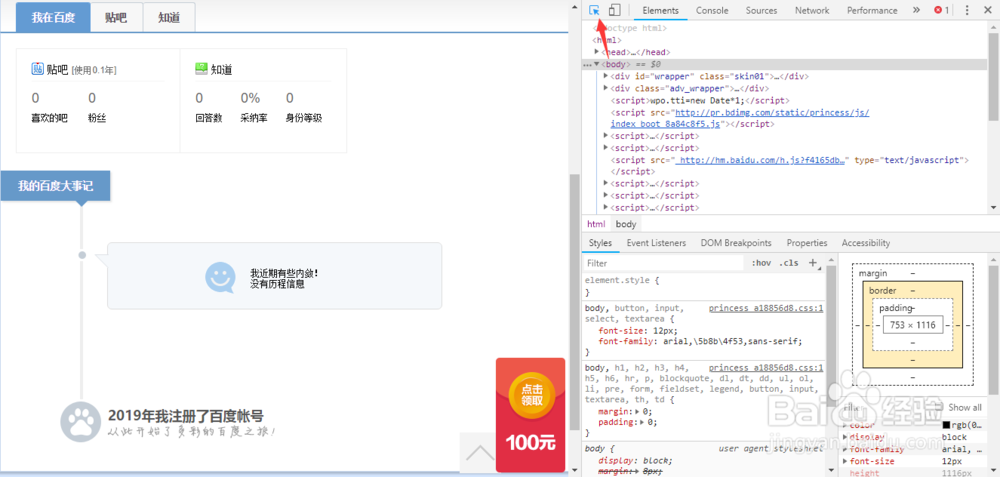
Task: Close the DevTools panel
Action: (989, 10)
